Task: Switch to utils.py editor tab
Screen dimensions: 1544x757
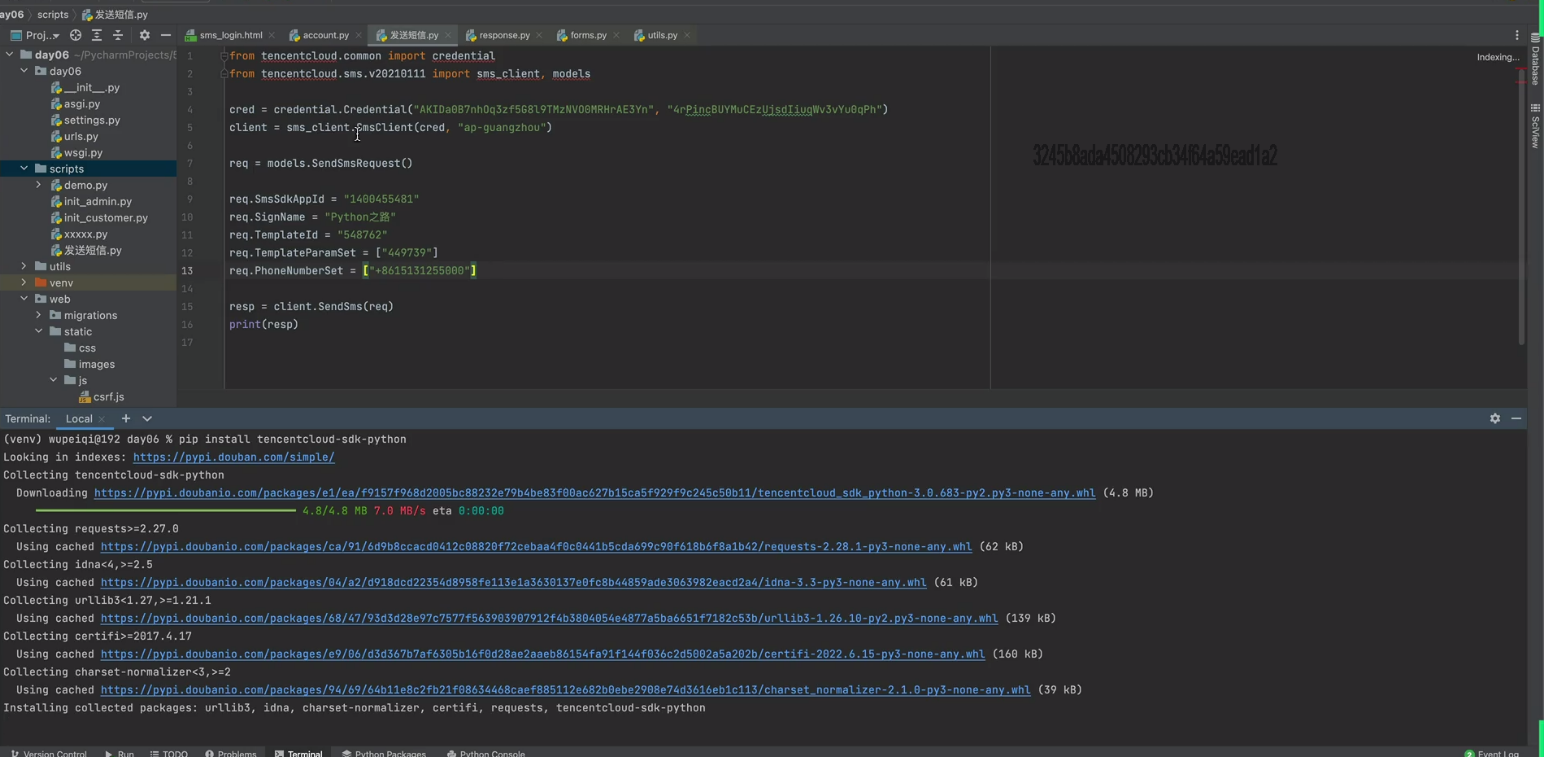Action: pyautogui.click(x=662, y=35)
